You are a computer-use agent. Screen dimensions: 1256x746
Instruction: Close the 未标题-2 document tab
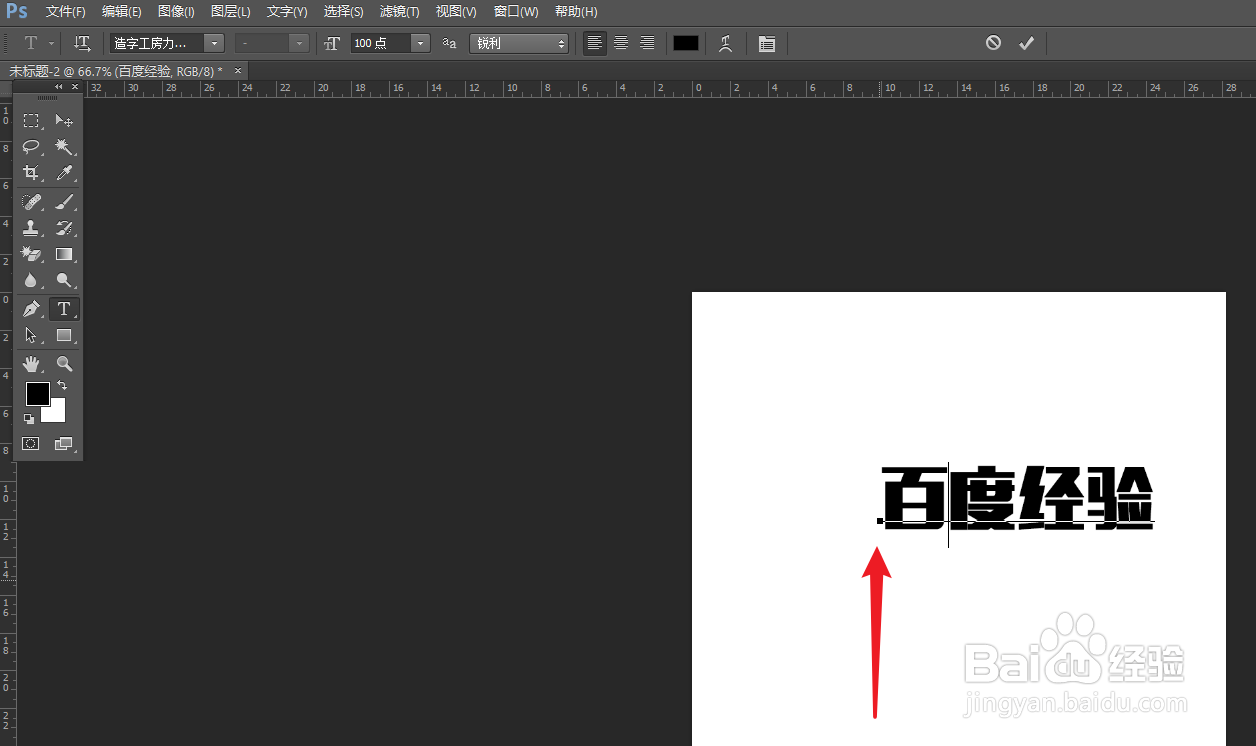(x=238, y=71)
